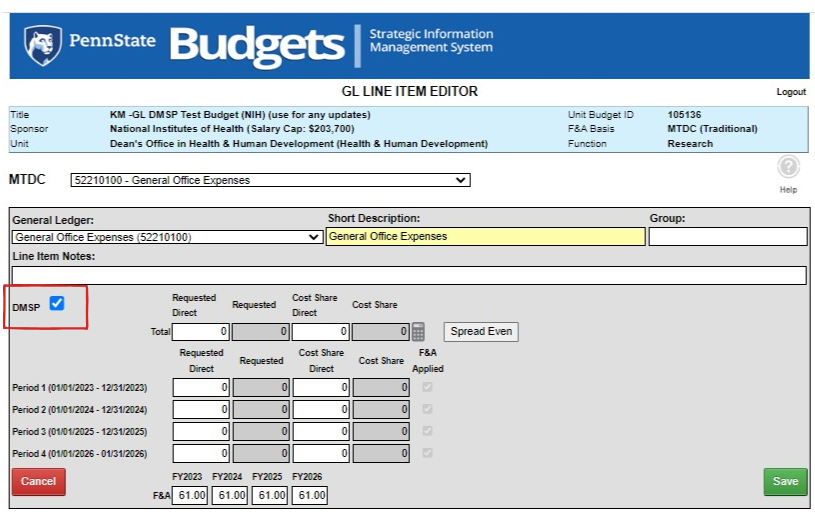The image size is (815, 516).
Task: Toggle F&A Applied checkbox for Period 2
Action: tap(427, 409)
